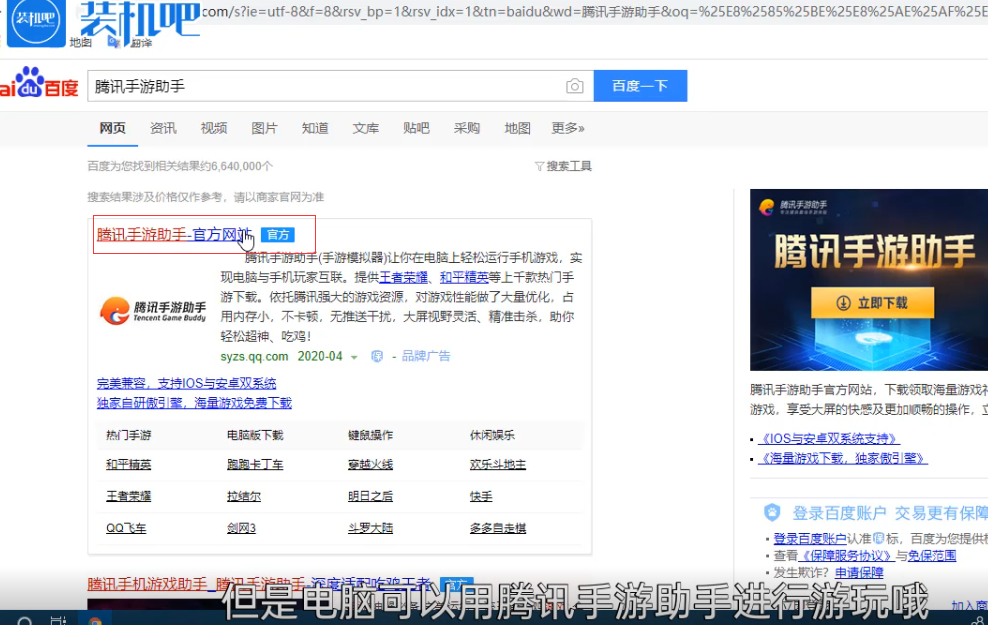Click the shield icon beside 登录百度账户
This screenshot has height=625, width=988.
tap(772, 513)
